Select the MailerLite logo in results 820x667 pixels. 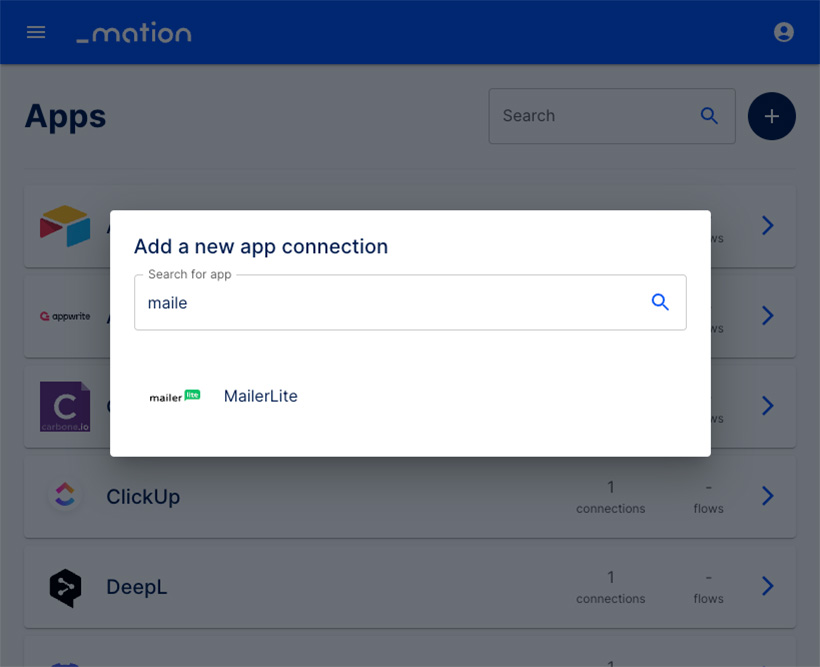[175, 397]
